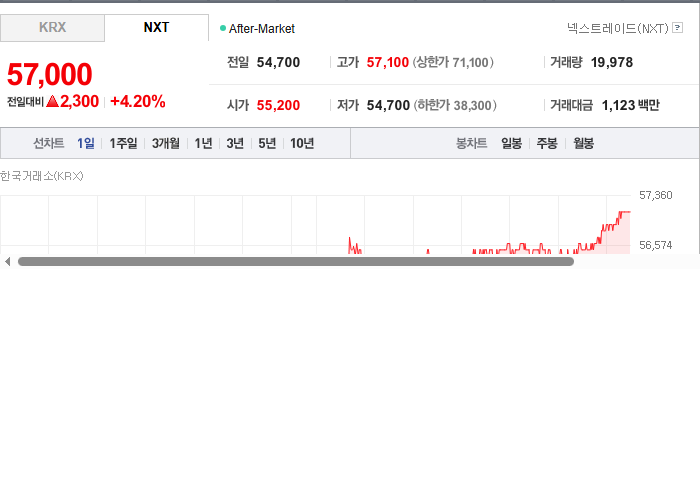Image resolution: width=700 pixels, height=490 pixels.
Task: Click the high price 57,100
Action: 388,62
